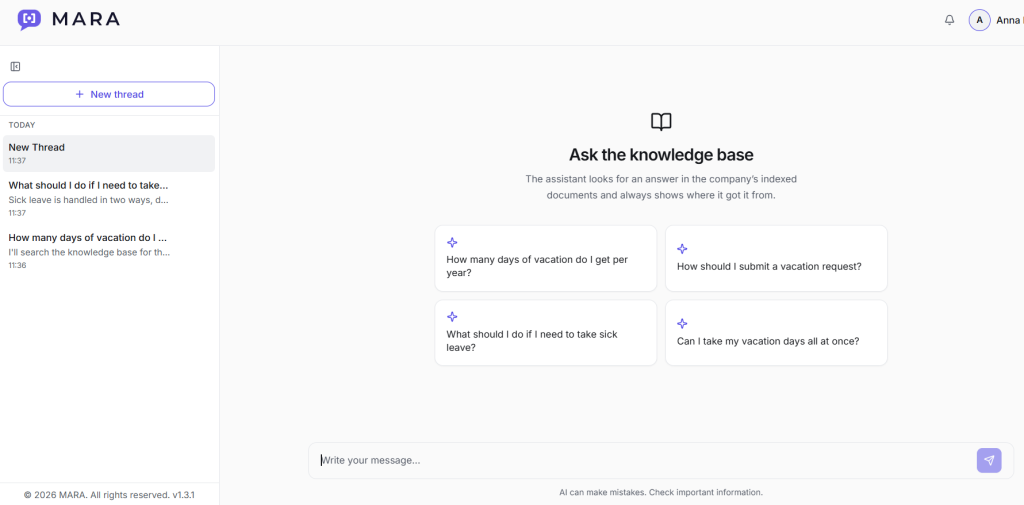
Task: Open the vacation days thread in sidebar
Action: (x=109, y=251)
